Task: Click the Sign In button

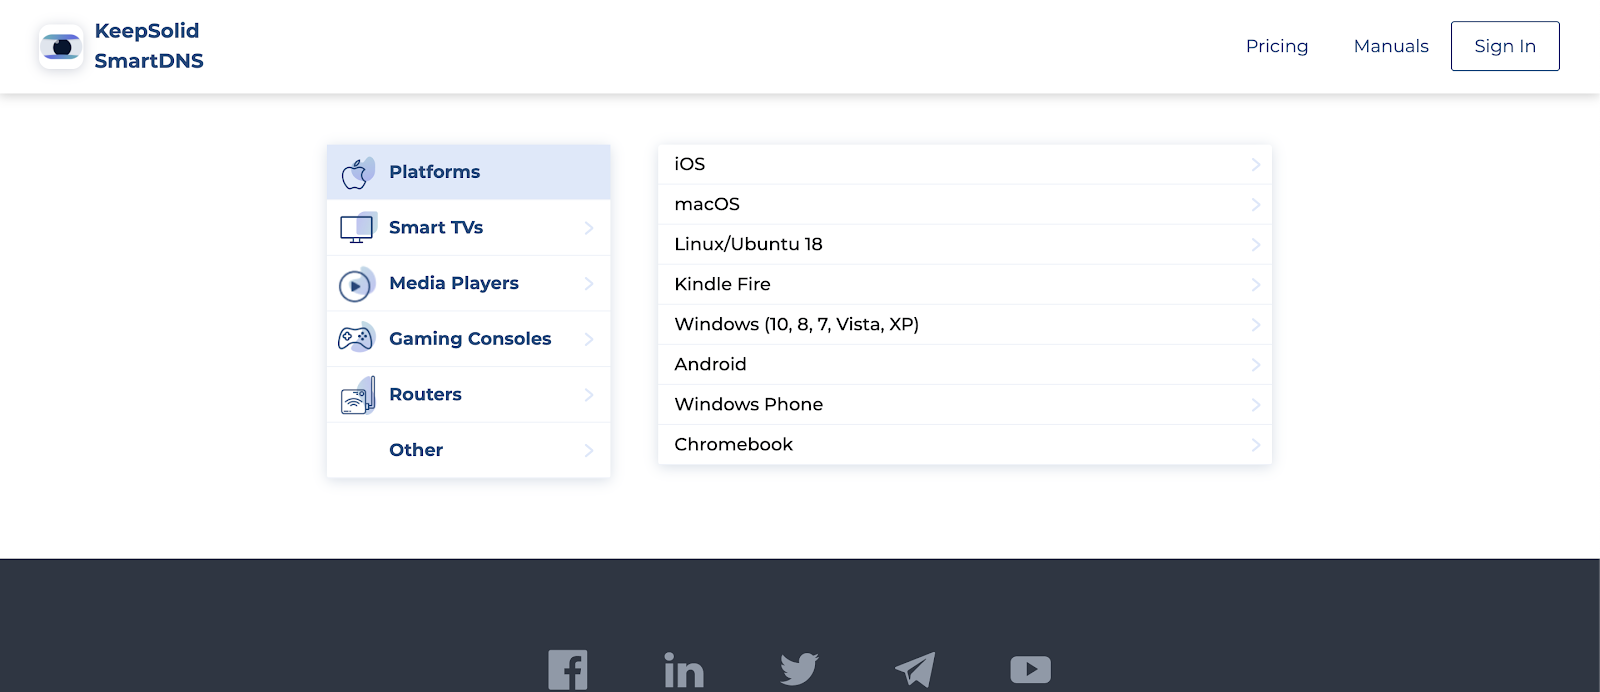Action: [x=1505, y=46]
